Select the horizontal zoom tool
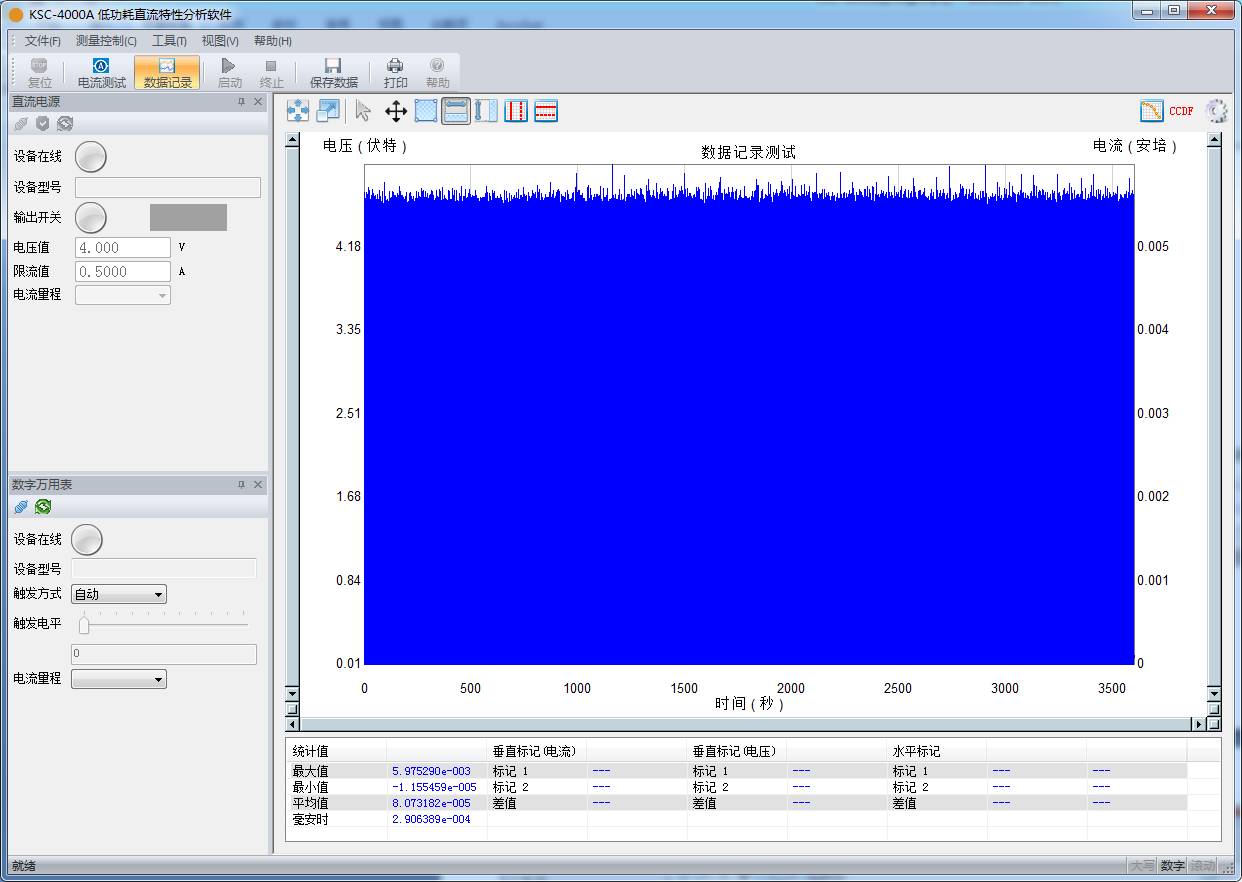Image resolution: width=1242 pixels, height=882 pixels. 456,111
